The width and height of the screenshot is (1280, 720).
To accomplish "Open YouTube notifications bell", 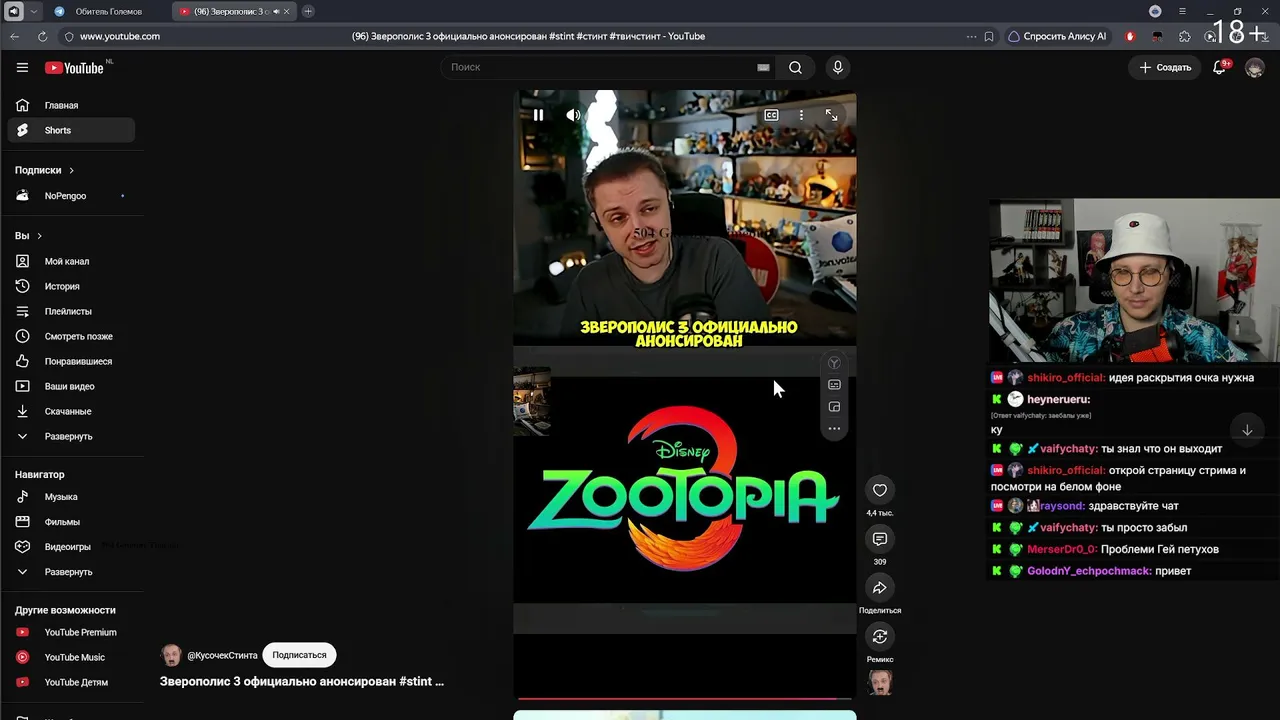I will click(1219, 67).
